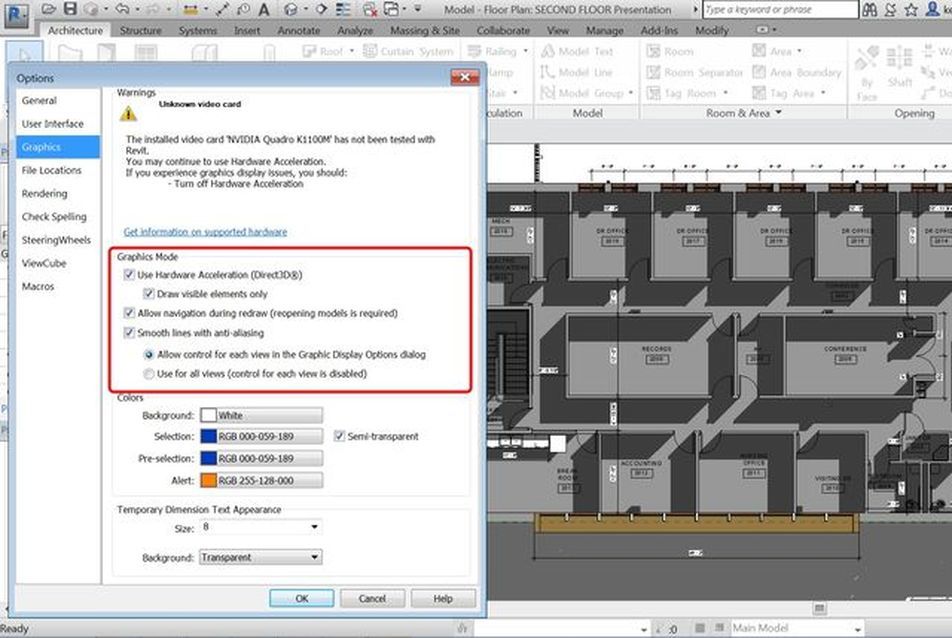Select ViewCube in Options sidebar
The height and width of the screenshot is (638, 952).
[58, 263]
